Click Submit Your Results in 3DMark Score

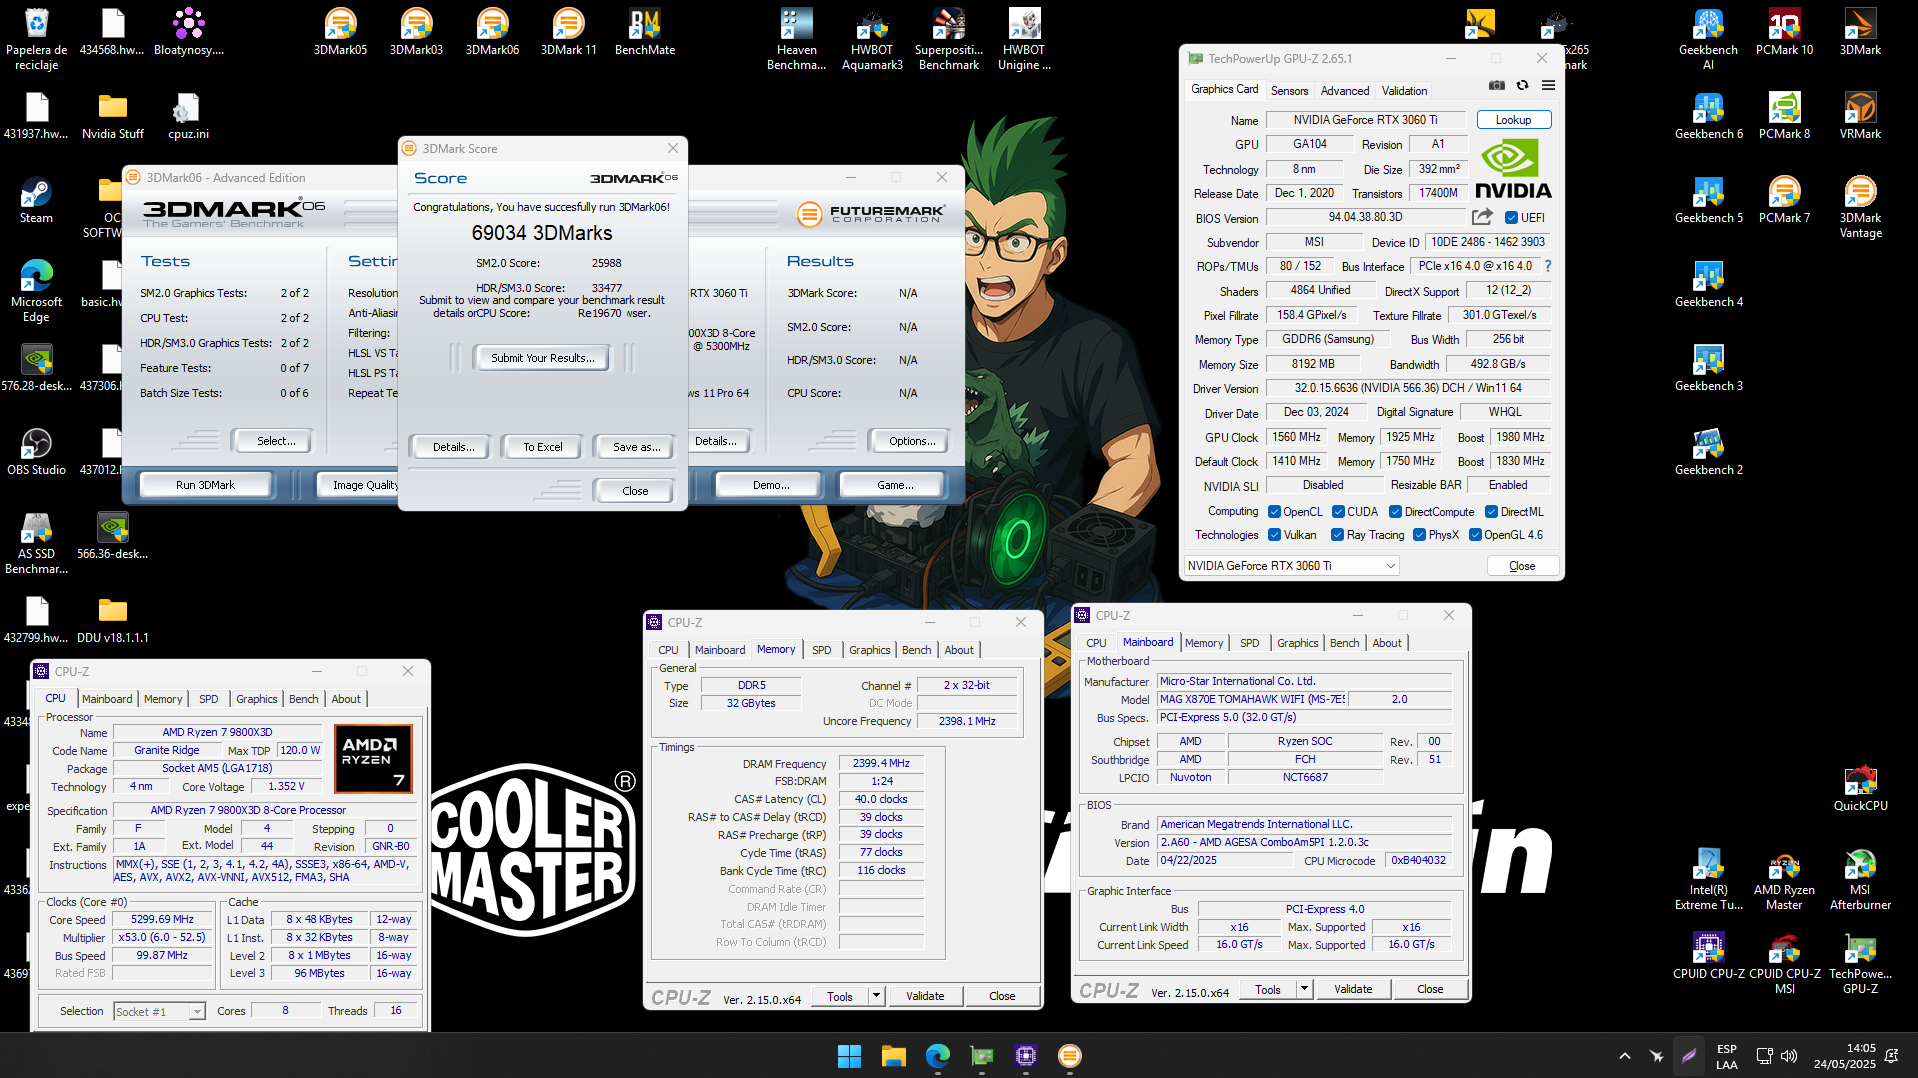point(542,358)
